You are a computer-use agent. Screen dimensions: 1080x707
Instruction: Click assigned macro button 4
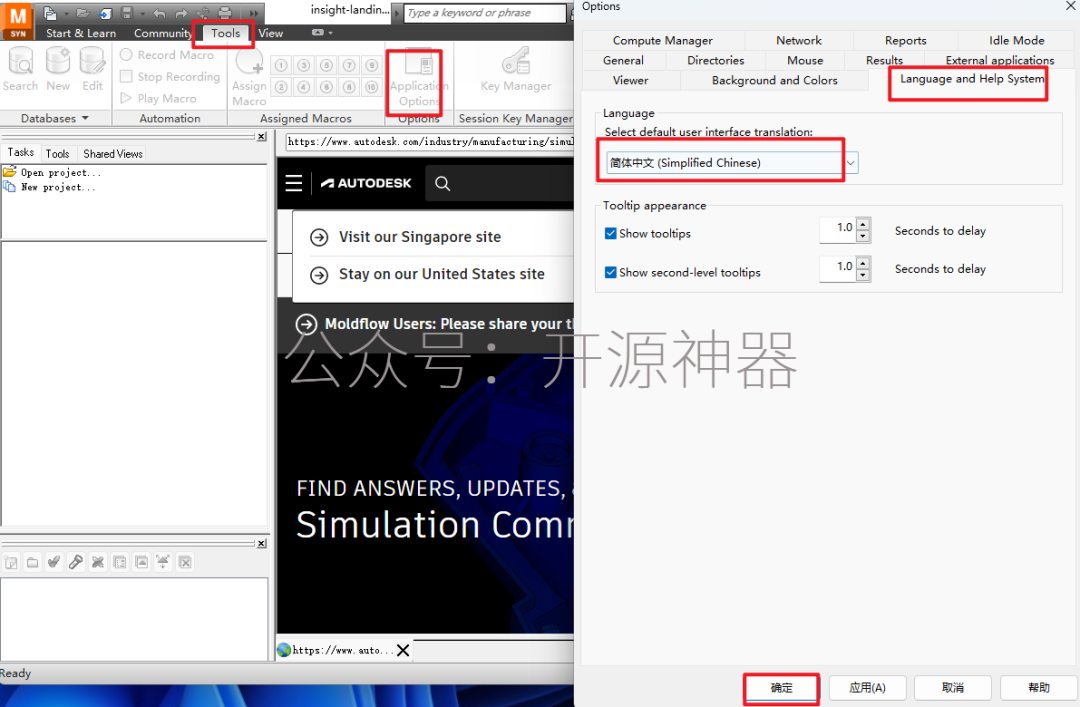tap(304, 87)
